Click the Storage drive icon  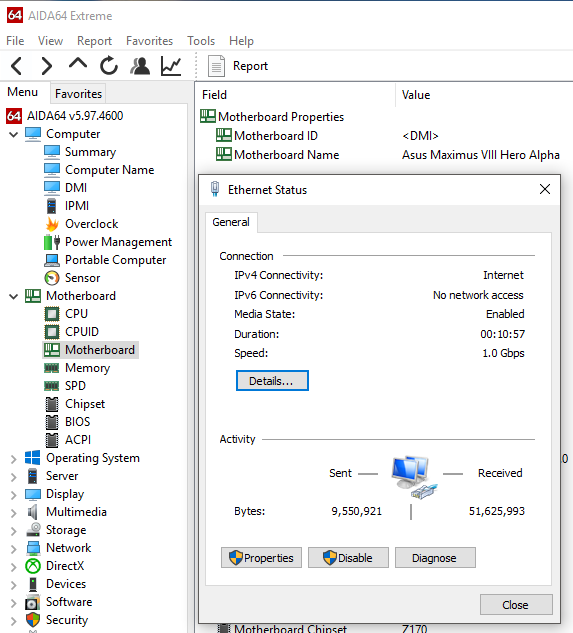click(33, 530)
